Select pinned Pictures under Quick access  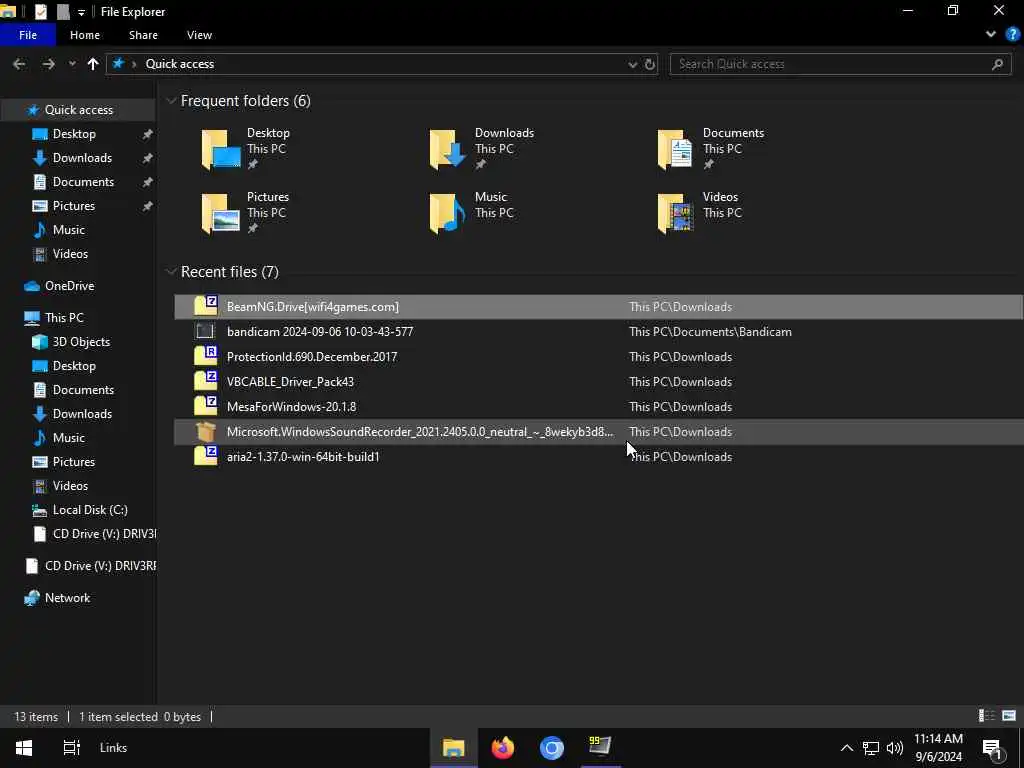click(73, 206)
